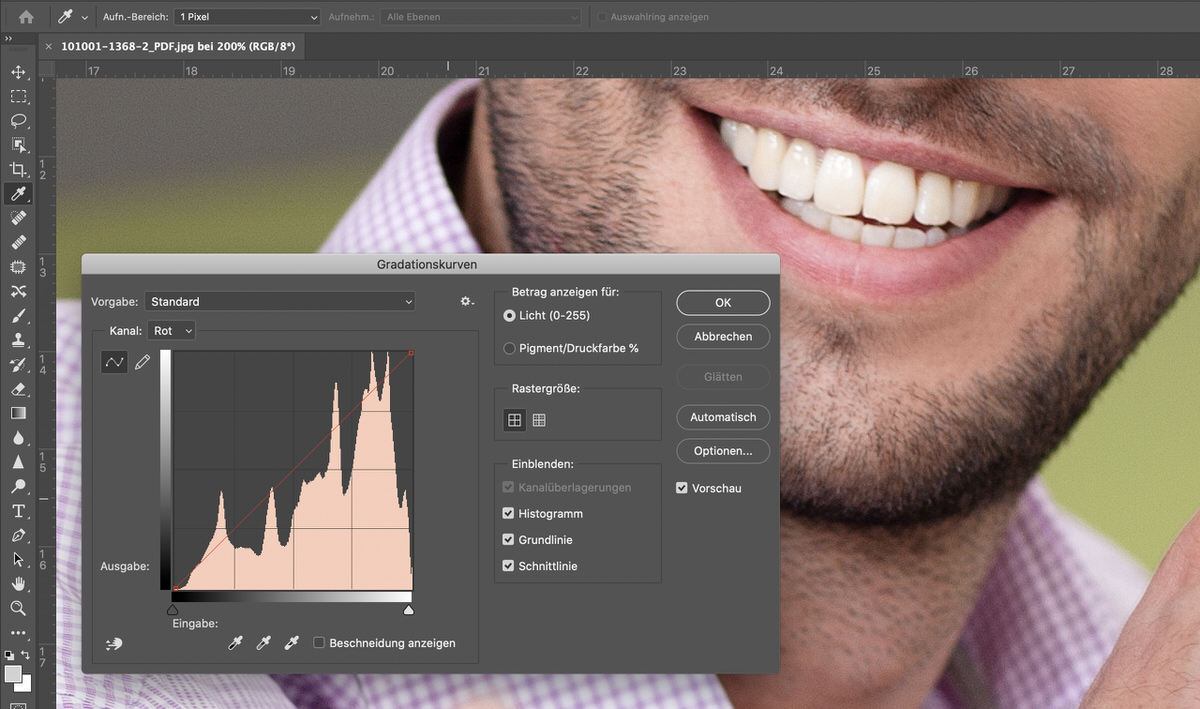Open the curves preset gear menu
1200x709 pixels.
point(466,301)
